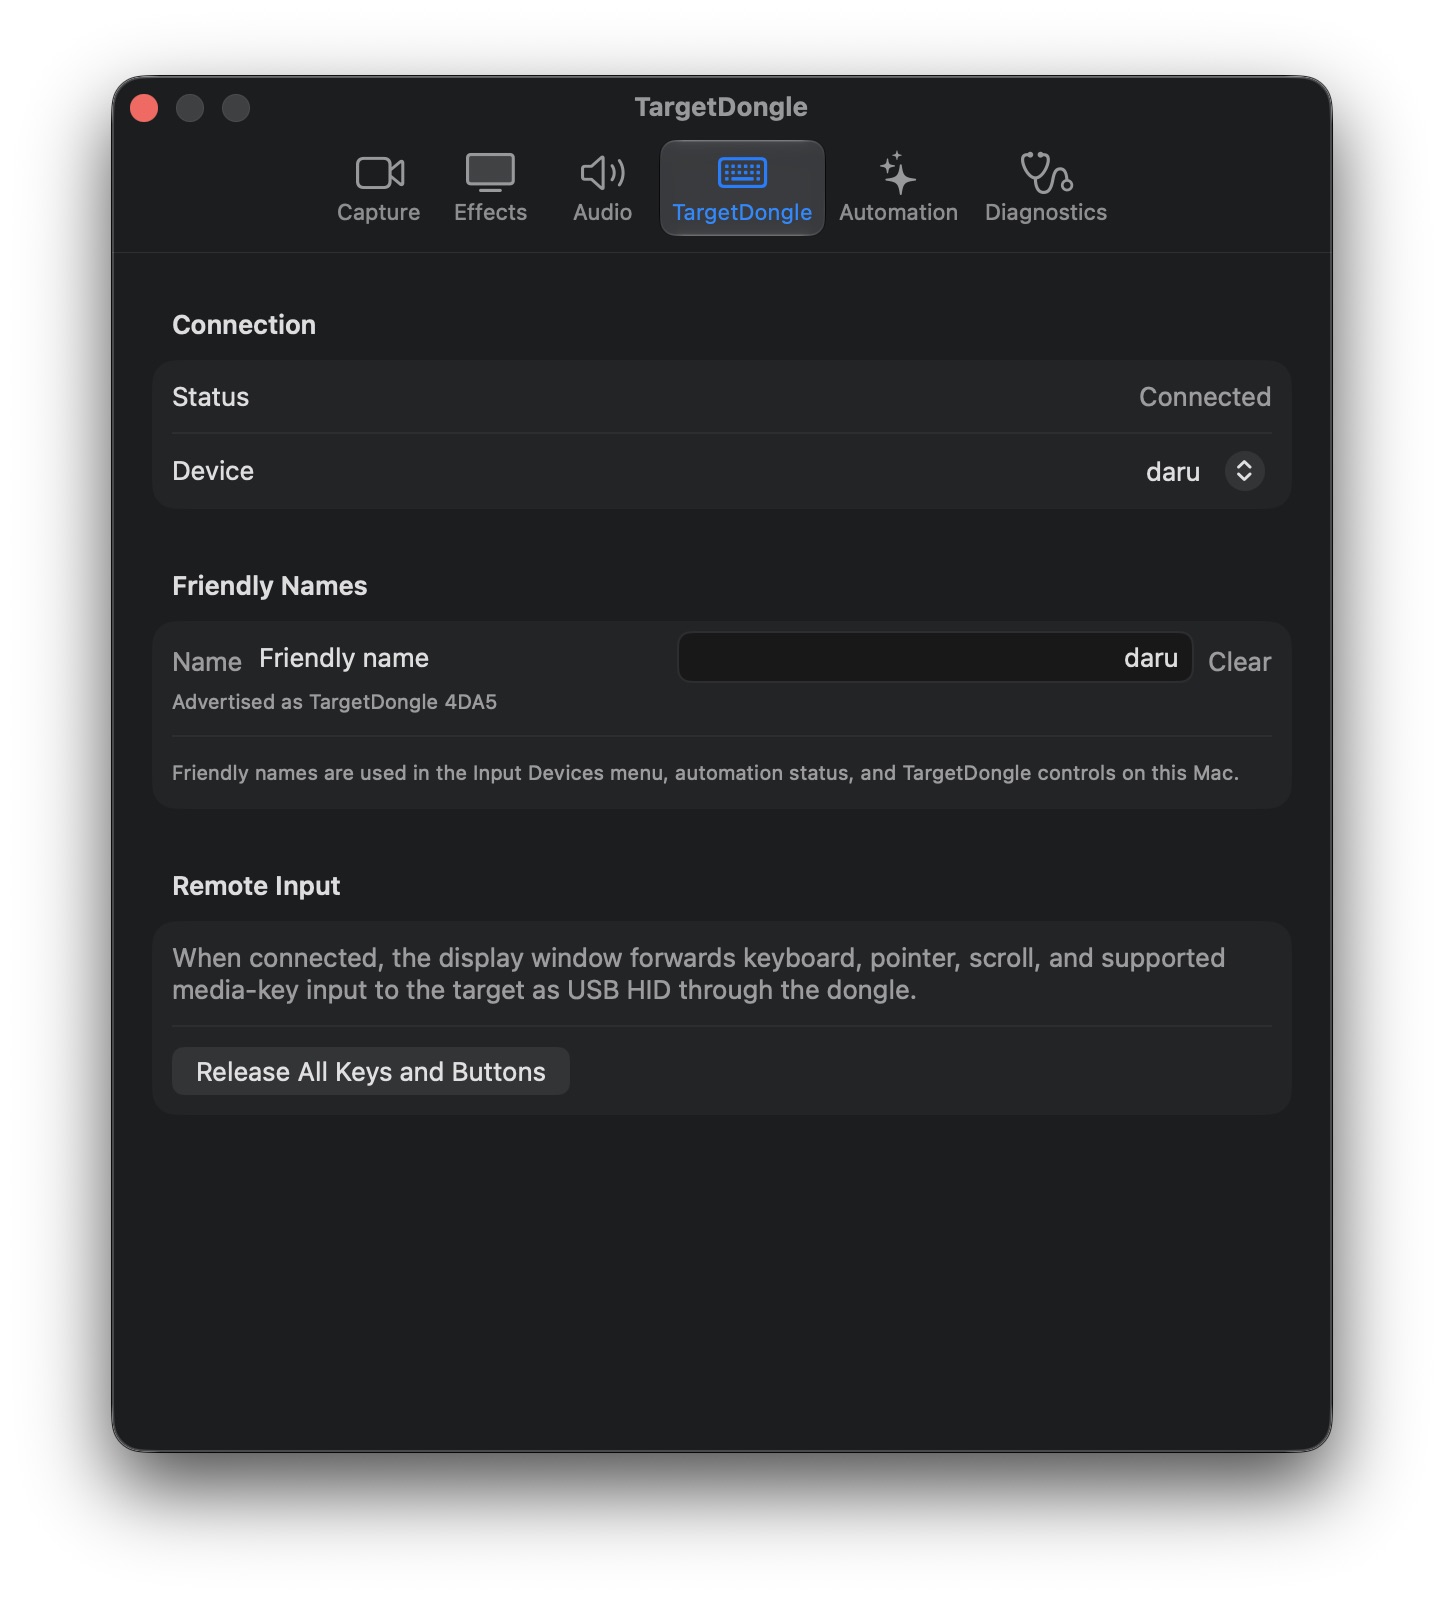Click the Connected status value

tap(1205, 397)
